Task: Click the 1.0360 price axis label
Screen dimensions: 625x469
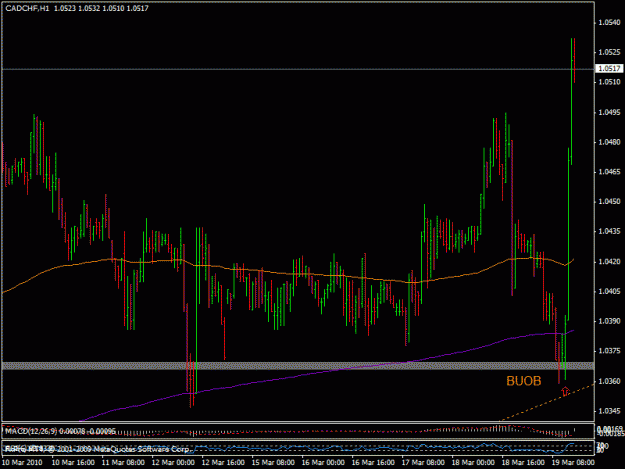Action: point(609,381)
